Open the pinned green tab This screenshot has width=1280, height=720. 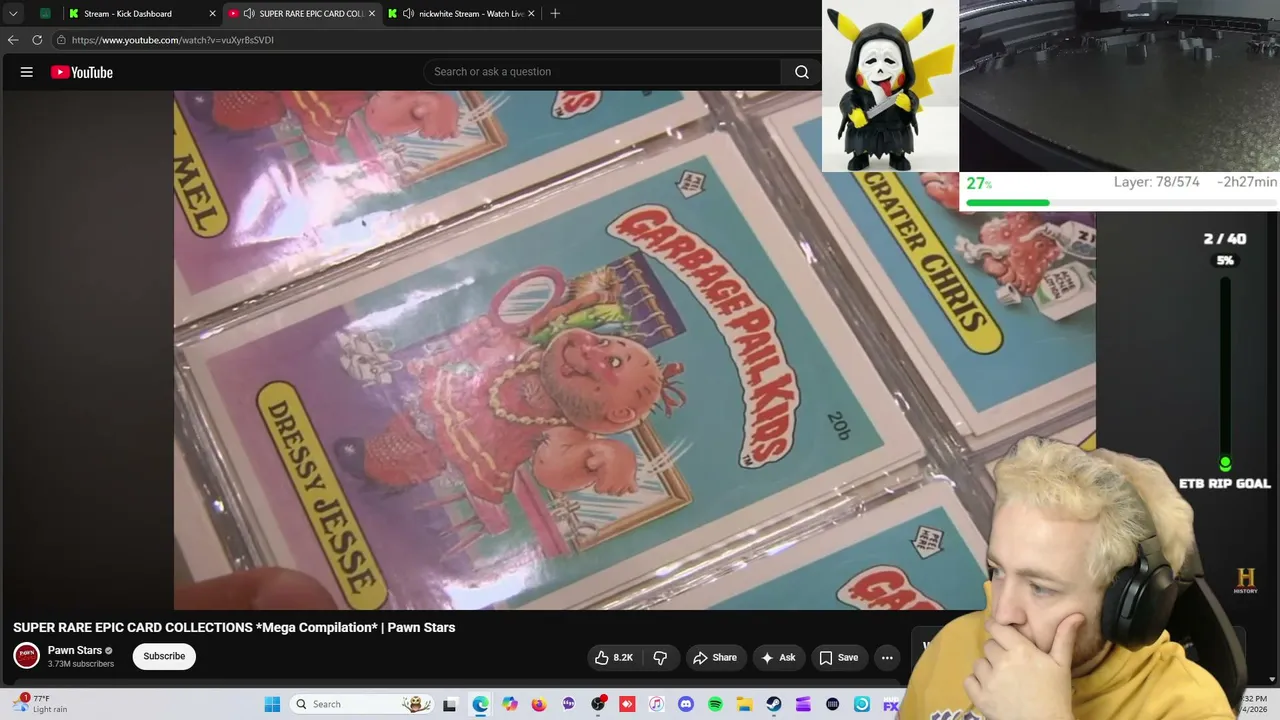tap(45, 13)
